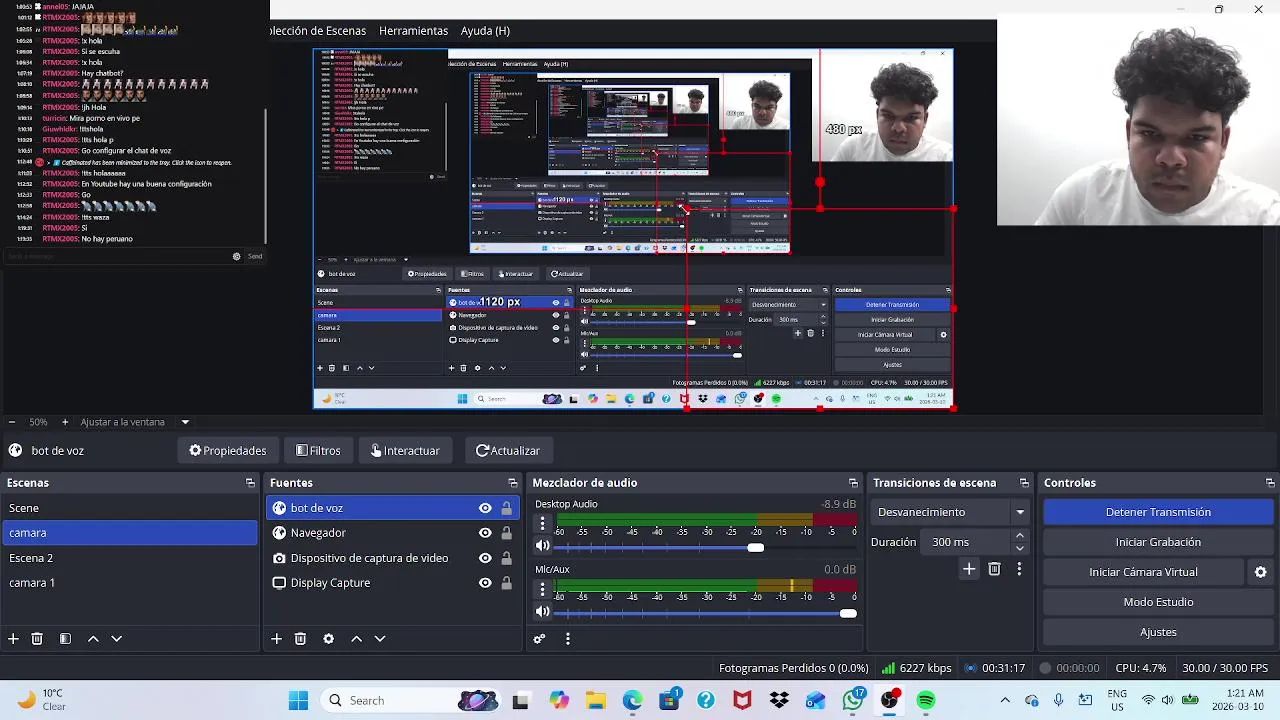Open source Filtros button
Screen dimensions: 1280x720
coord(319,451)
